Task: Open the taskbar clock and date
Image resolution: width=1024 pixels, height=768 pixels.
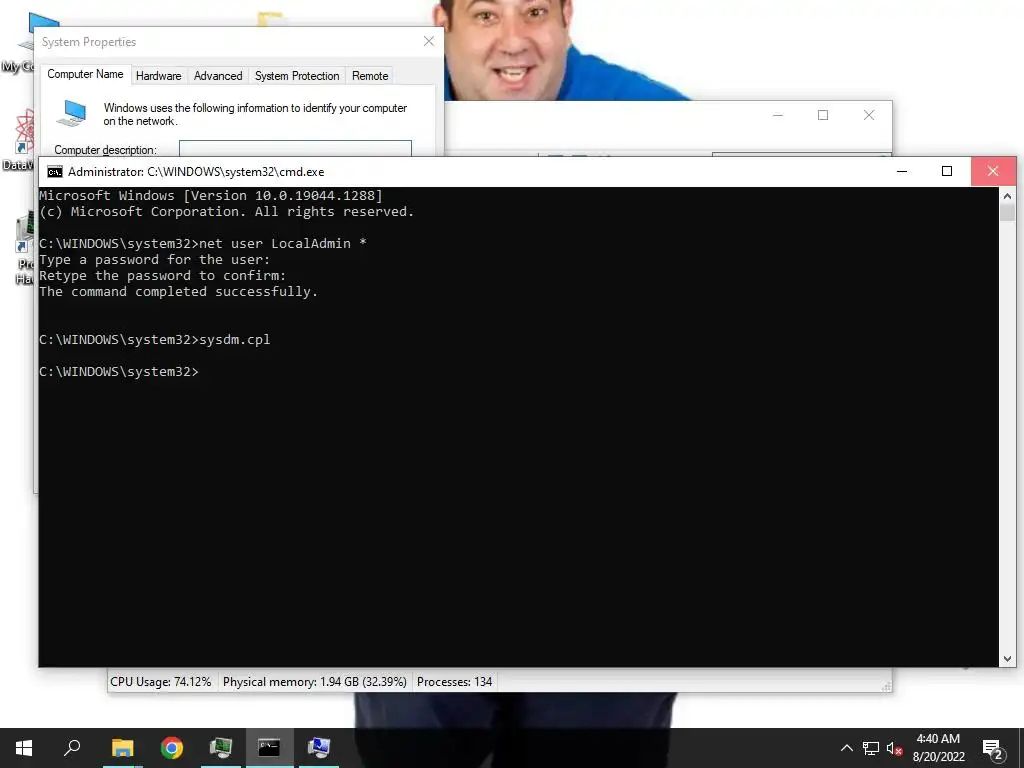Action: click(938, 748)
